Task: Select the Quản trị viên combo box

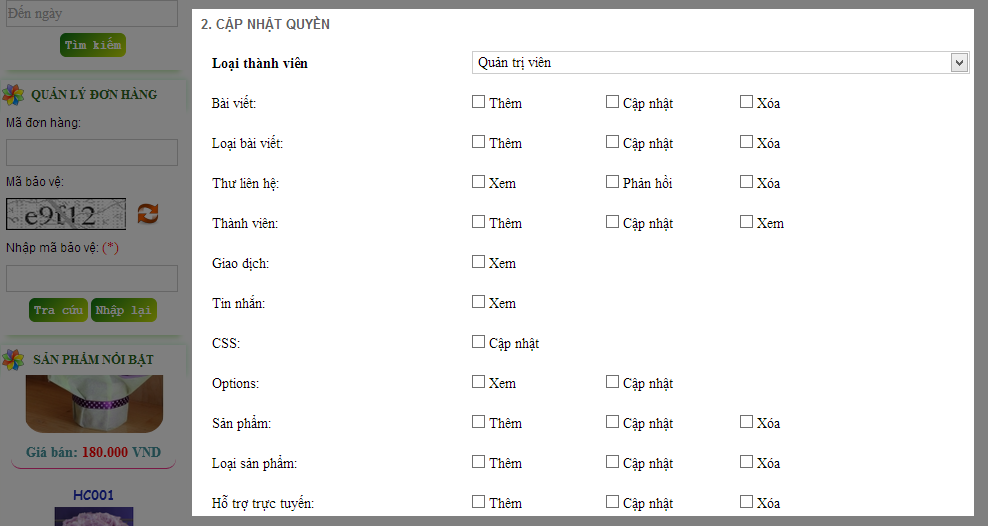Action: coord(720,62)
